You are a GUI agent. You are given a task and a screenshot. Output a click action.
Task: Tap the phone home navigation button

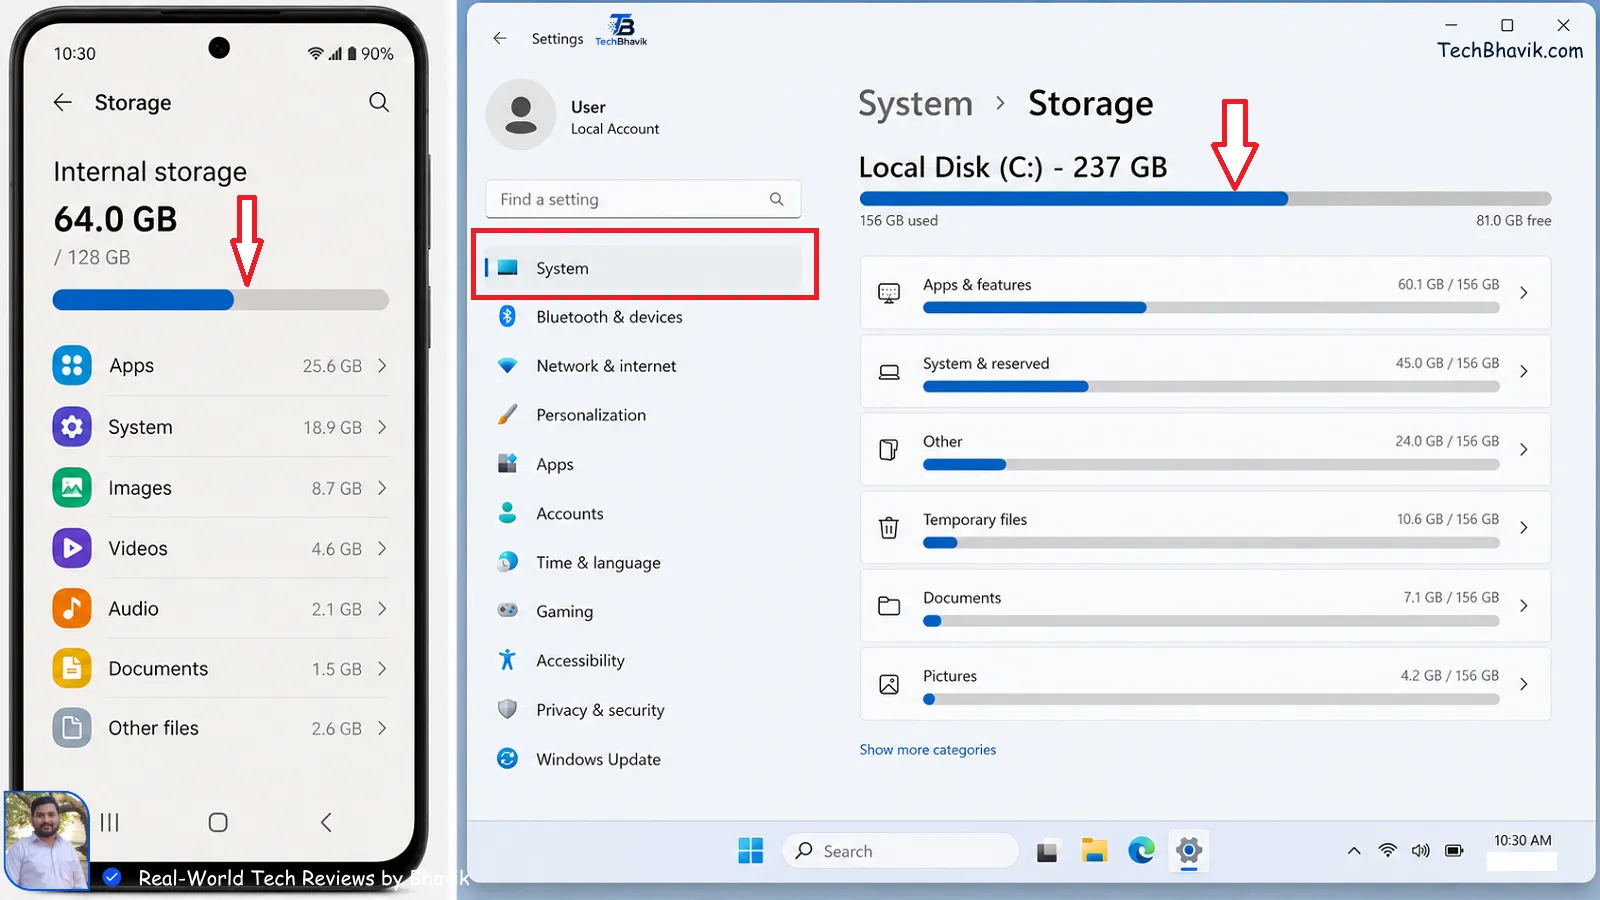click(x=218, y=822)
